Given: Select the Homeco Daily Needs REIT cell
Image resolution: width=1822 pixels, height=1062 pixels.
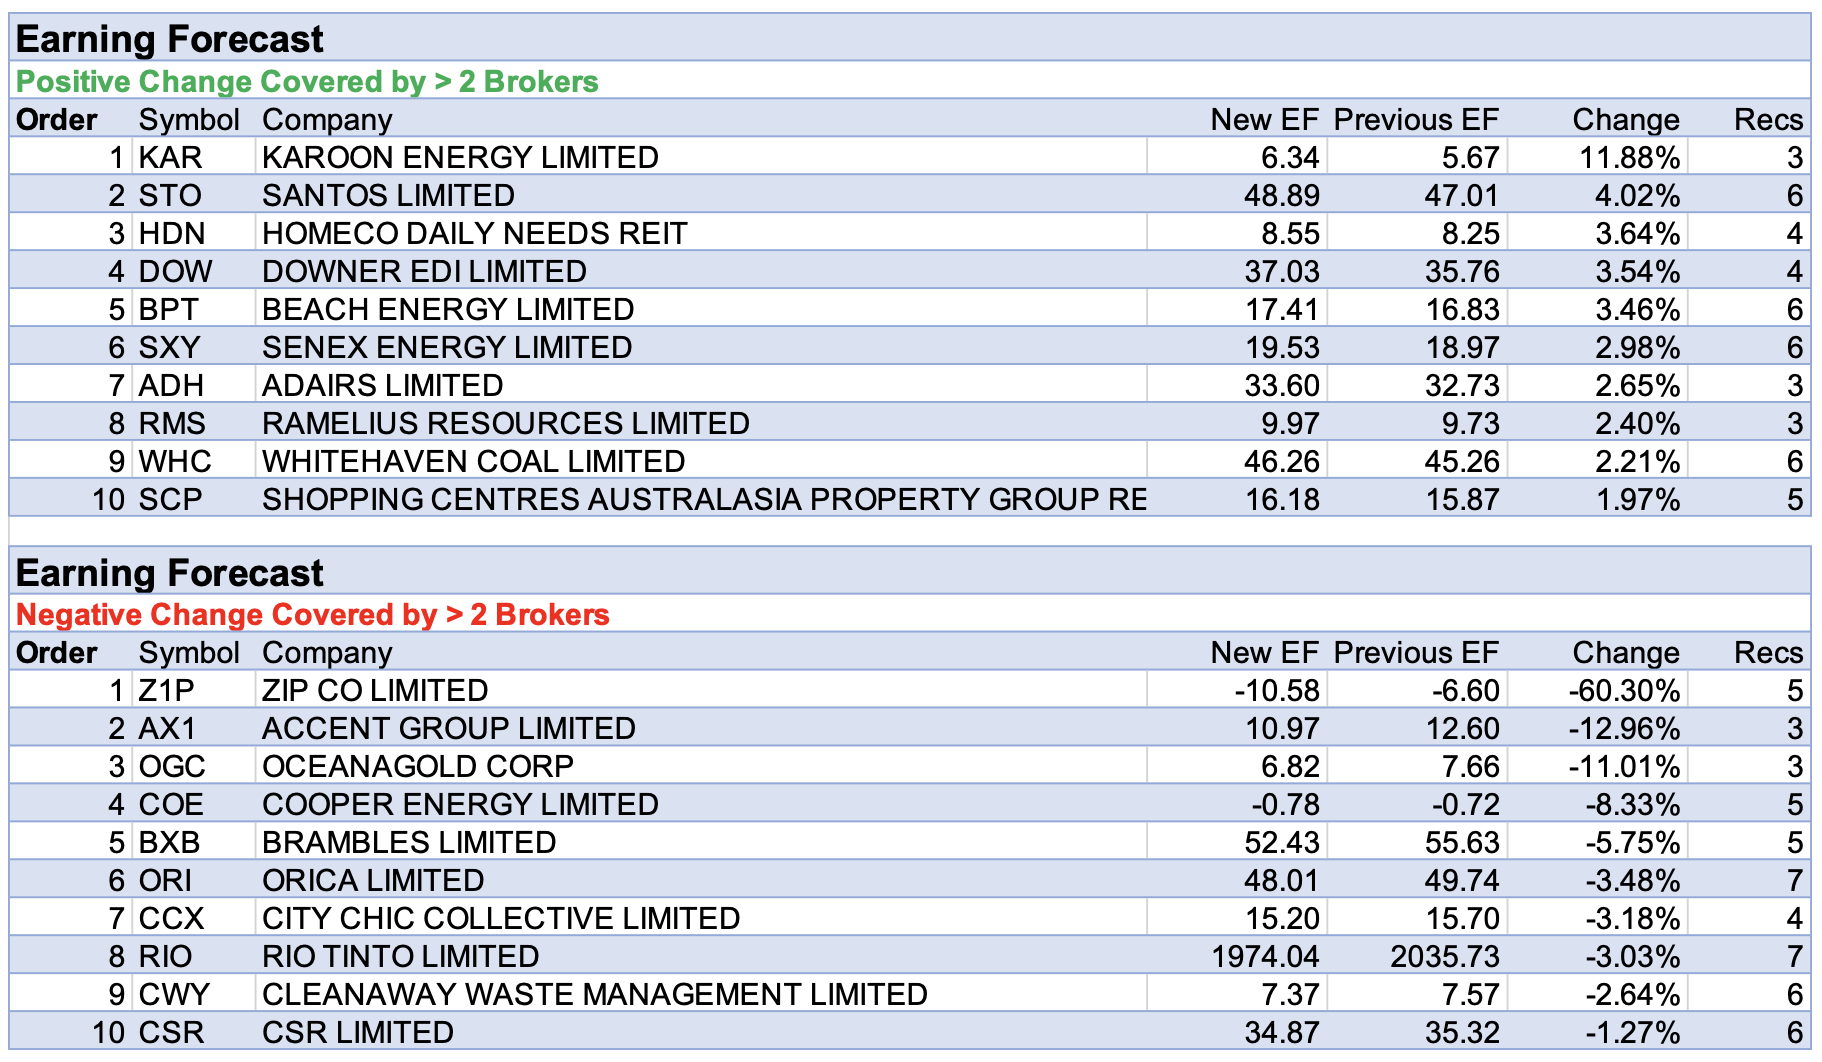Looking at the screenshot, I should click(x=474, y=233).
